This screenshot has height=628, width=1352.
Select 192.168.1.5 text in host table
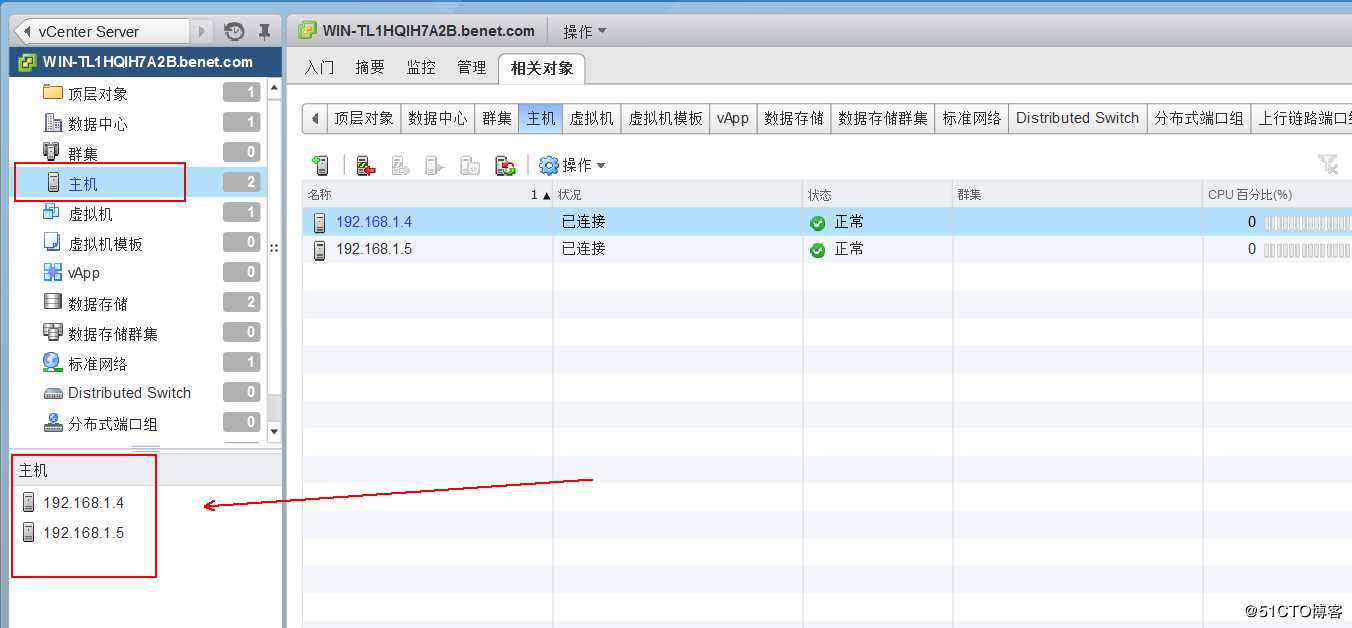tap(374, 249)
